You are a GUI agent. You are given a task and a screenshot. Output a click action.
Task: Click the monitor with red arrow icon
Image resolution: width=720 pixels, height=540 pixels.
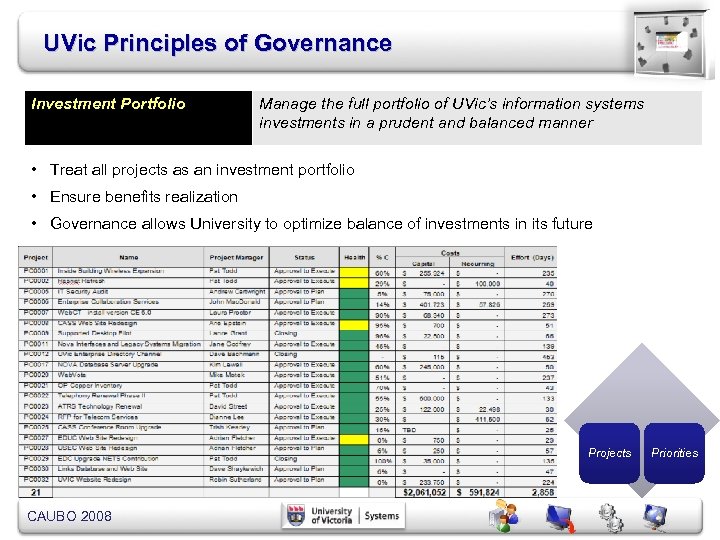click(561, 518)
